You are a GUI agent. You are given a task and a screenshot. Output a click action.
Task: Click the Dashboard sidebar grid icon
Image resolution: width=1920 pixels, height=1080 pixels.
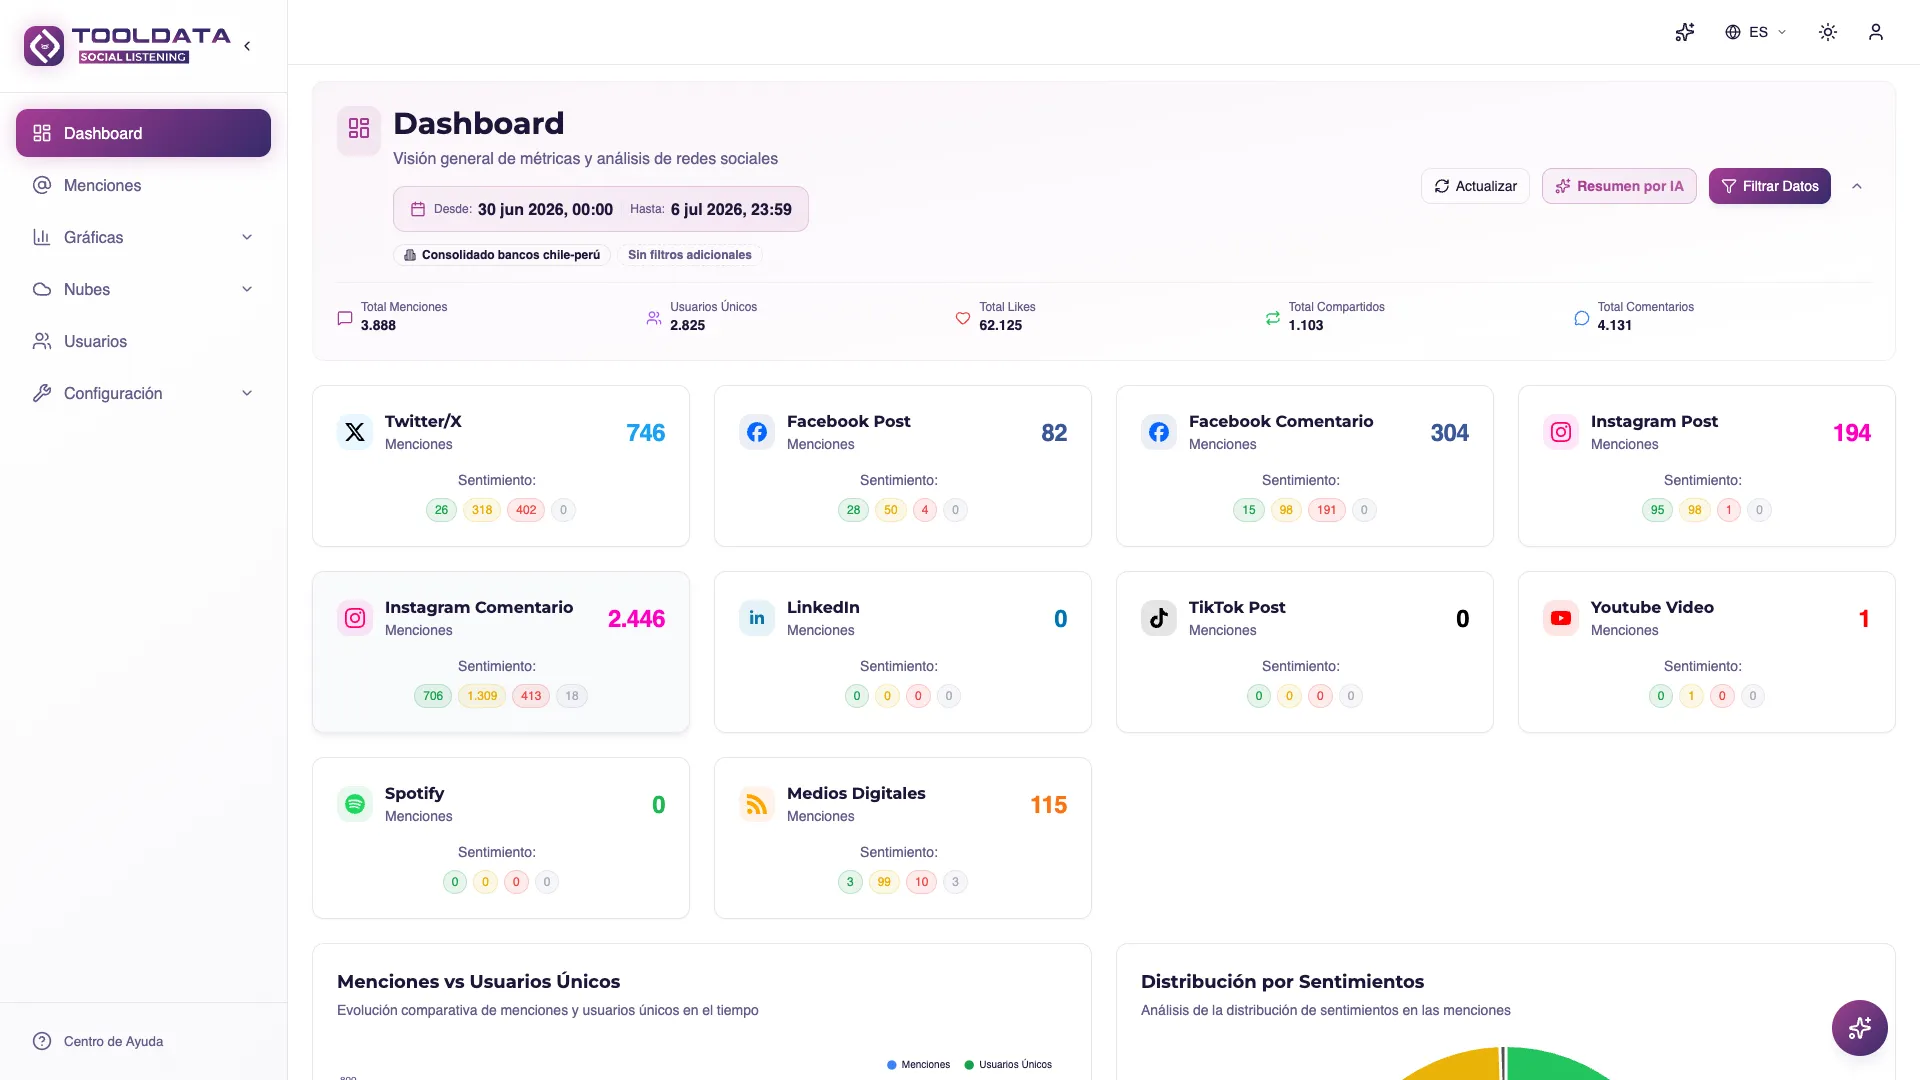click(x=42, y=133)
